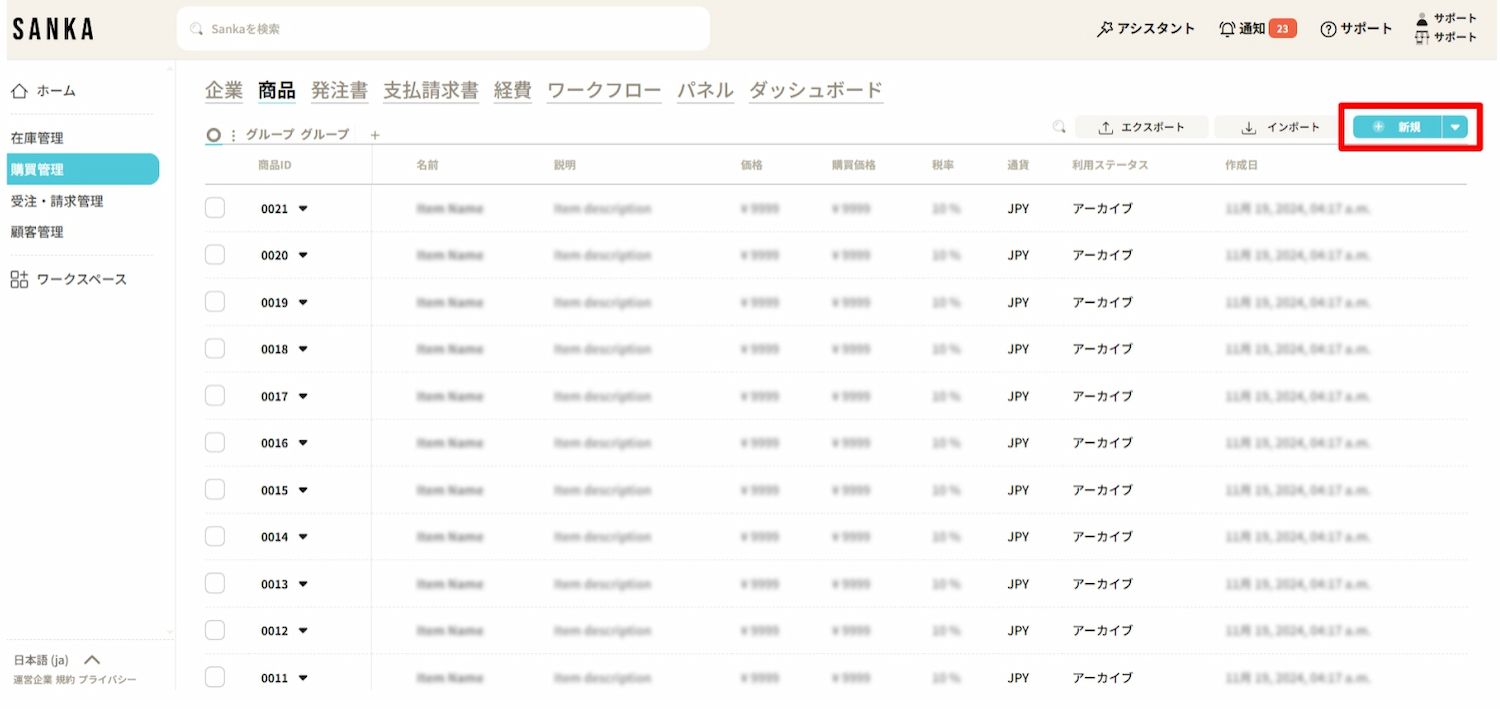The height and width of the screenshot is (709, 1500).
Task: Click the 新規 create button
Action: 1397,127
